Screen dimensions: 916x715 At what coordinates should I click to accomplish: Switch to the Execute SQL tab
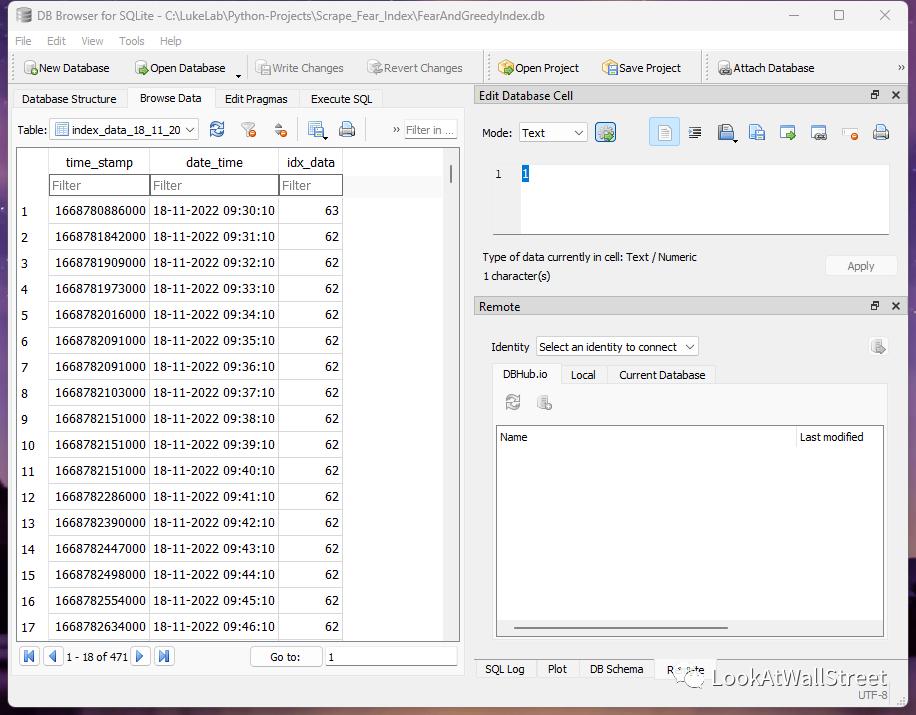pos(341,99)
